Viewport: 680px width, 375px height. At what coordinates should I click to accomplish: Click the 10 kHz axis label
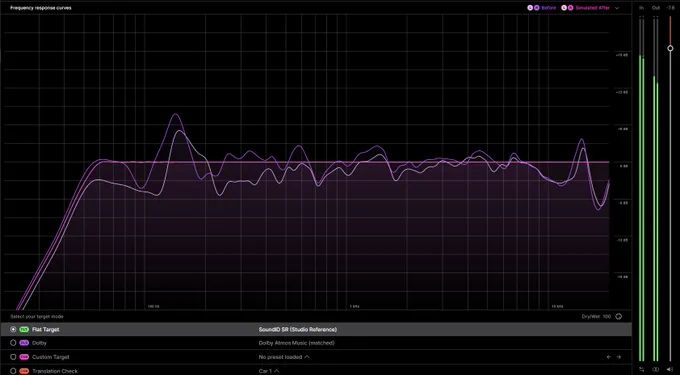(x=557, y=306)
